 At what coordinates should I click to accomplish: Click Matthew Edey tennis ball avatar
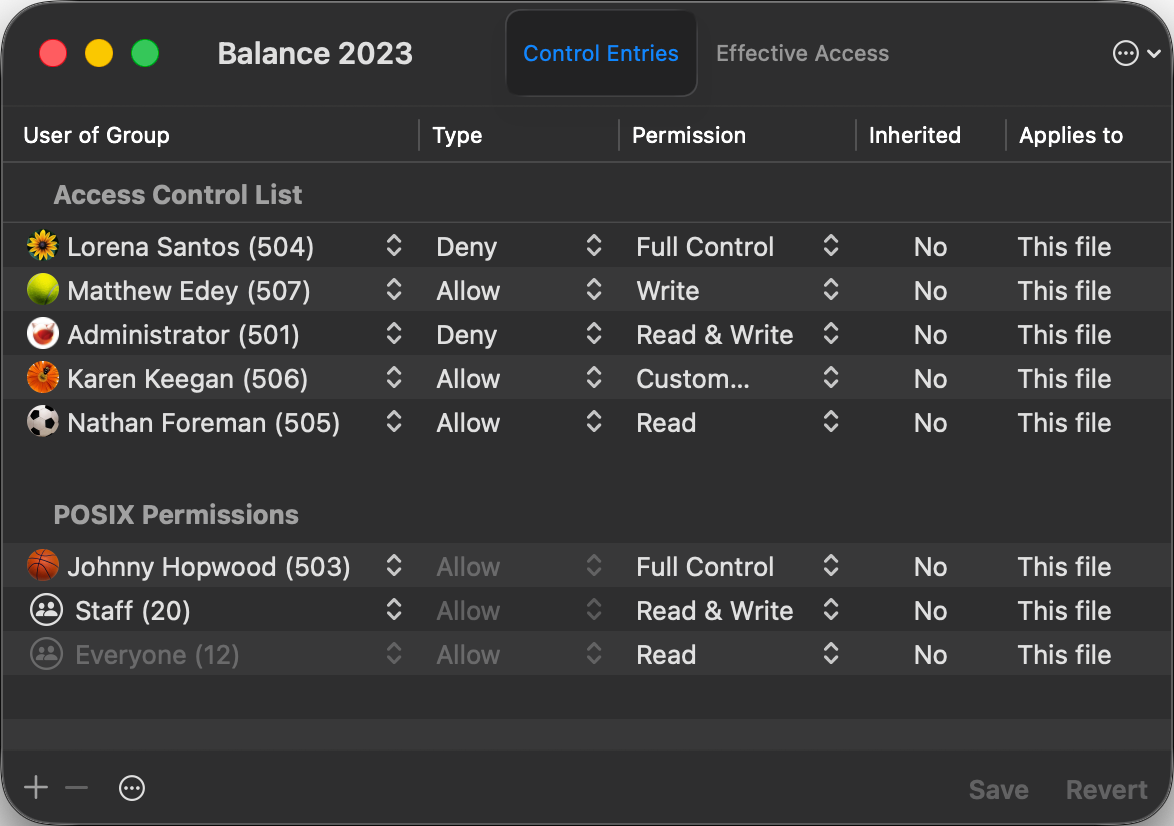43,290
